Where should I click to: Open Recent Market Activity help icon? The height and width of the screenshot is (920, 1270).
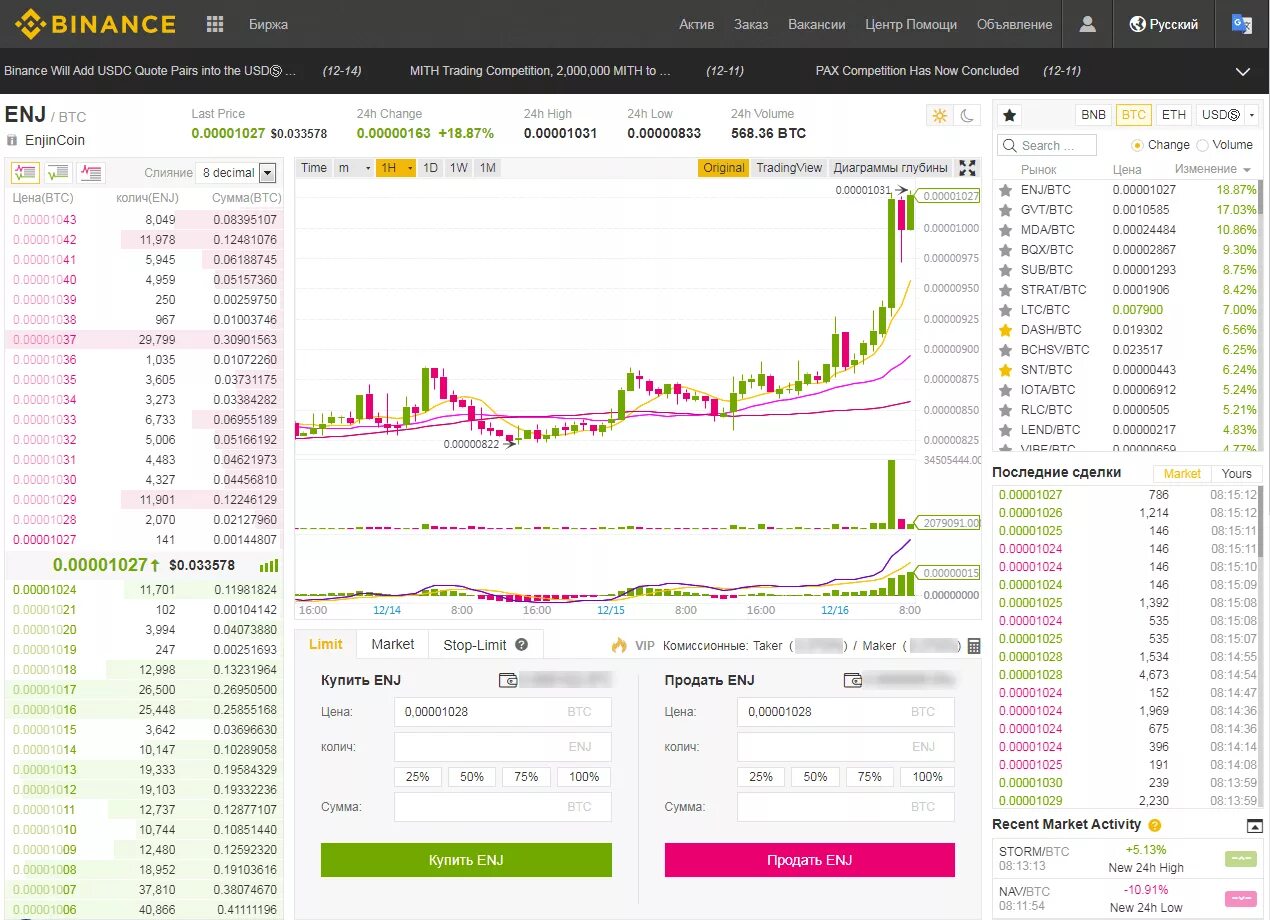pyautogui.click(x=1155, y=825)
